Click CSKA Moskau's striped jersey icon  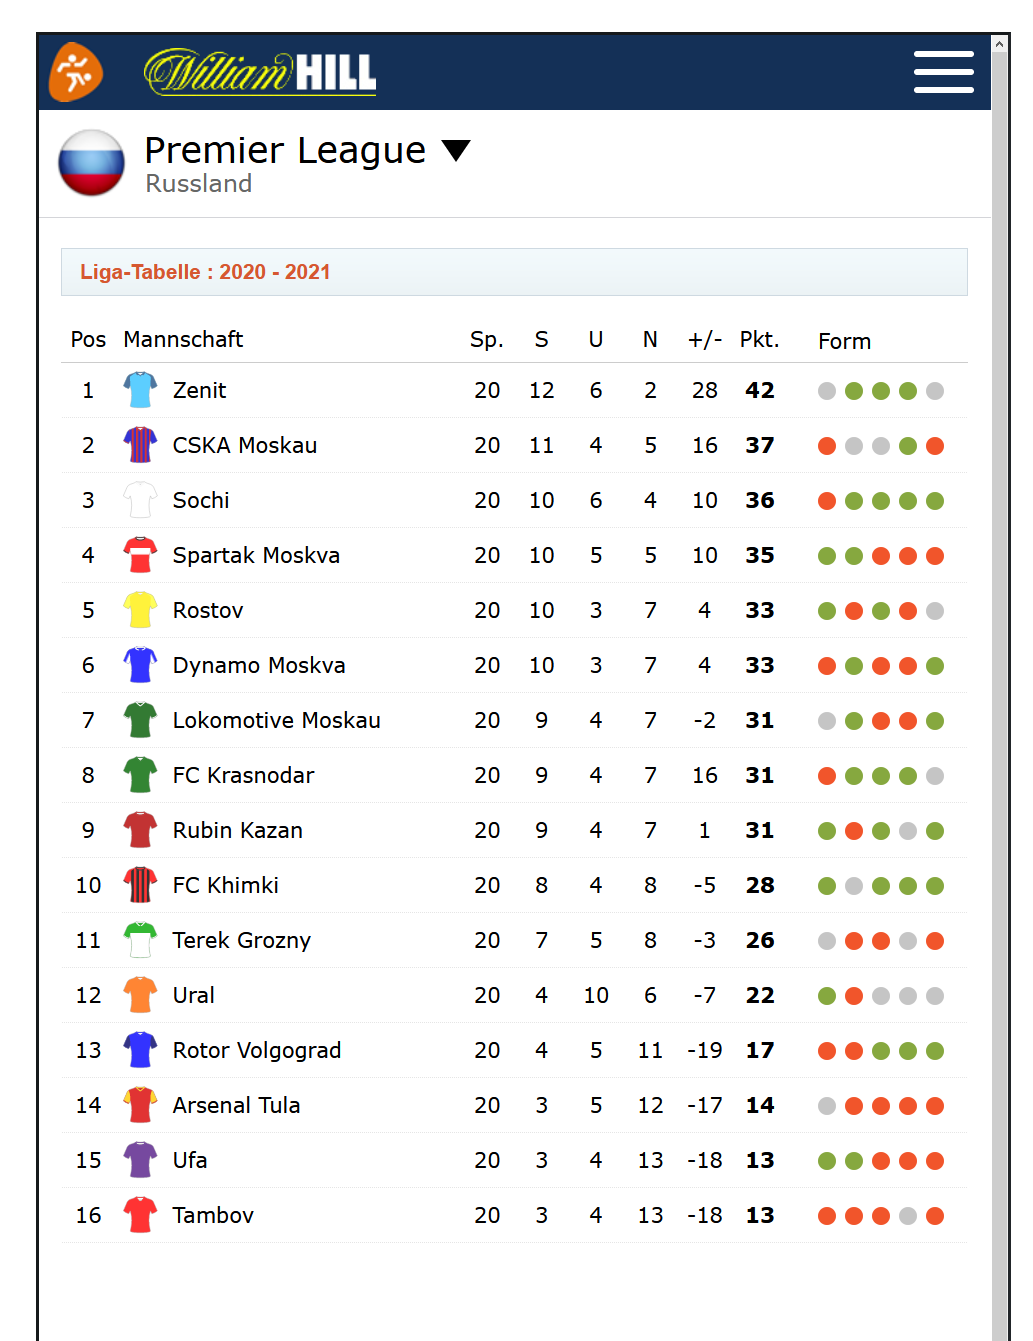pos(140,445)
